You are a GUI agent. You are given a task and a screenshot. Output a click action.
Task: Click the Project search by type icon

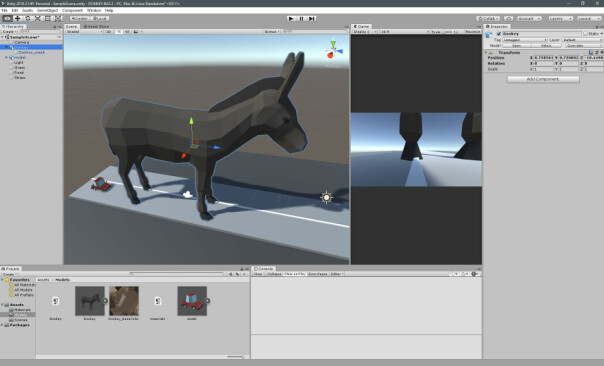(231, 274)
